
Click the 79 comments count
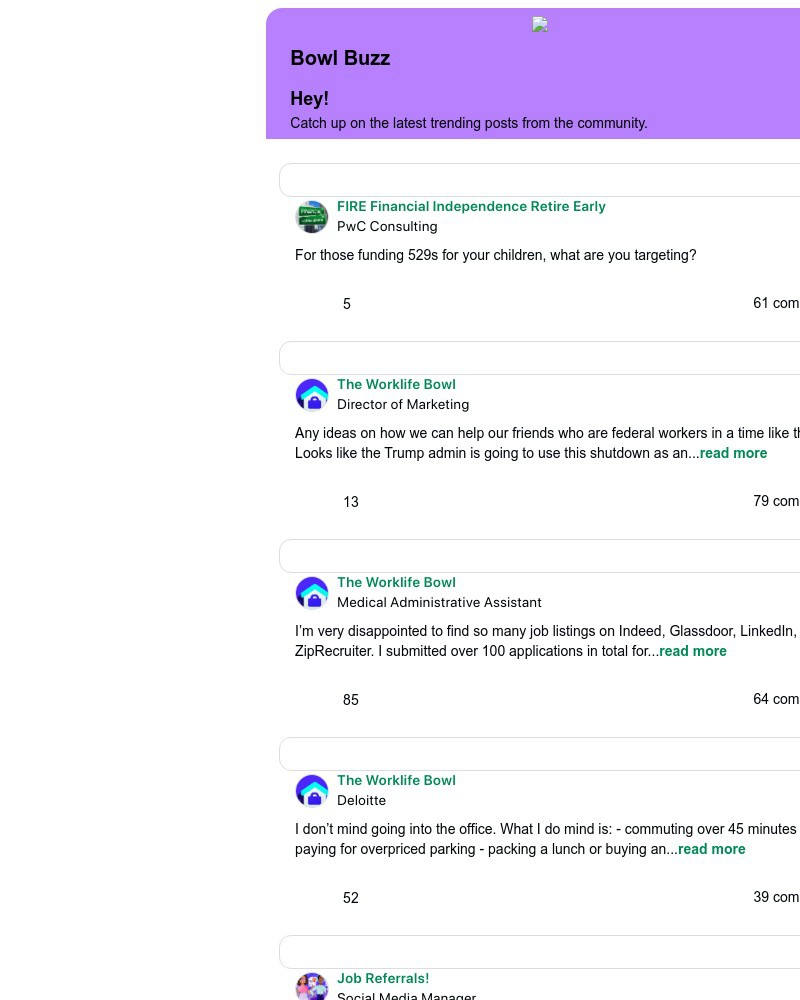(x=776, y=501)
